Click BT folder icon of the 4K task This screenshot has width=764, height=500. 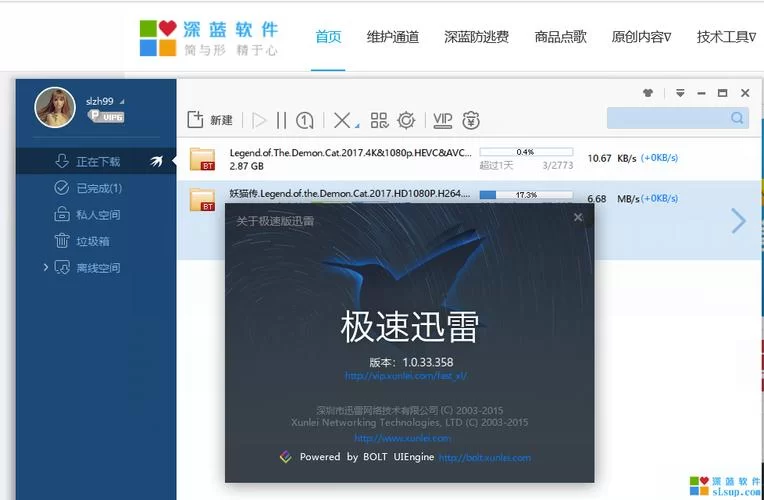pos(202,159)
